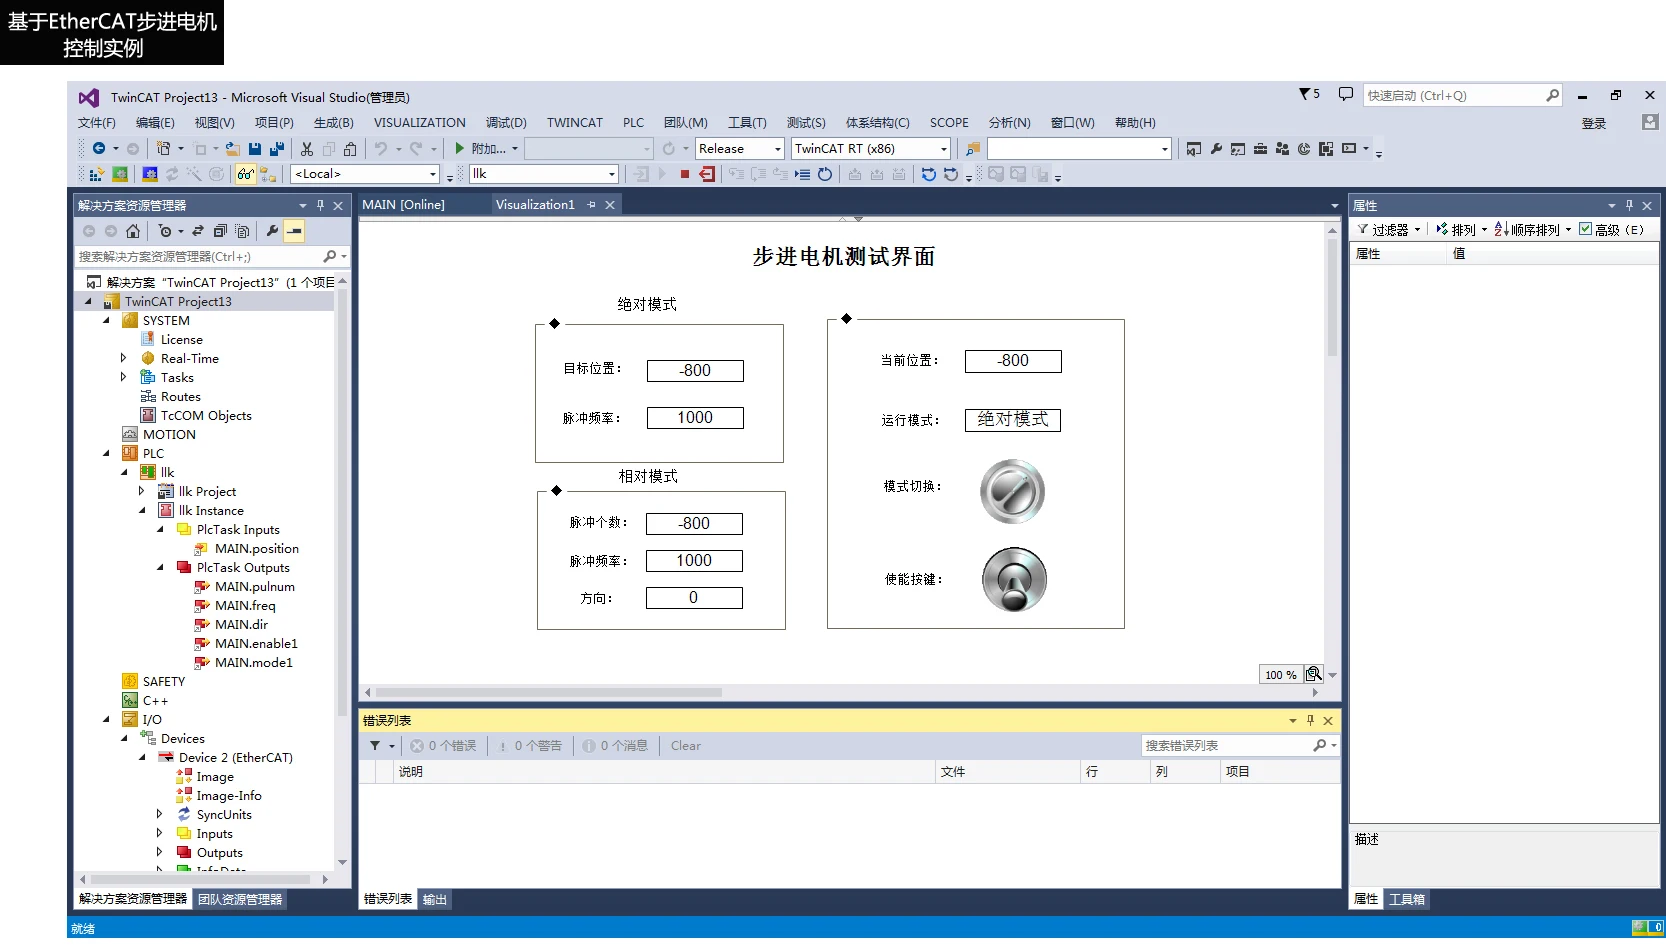The height and width of the screenshot is (945, 1666).
Task: Select MAIN.position in the tree
Action: click(x=256, y=549)
